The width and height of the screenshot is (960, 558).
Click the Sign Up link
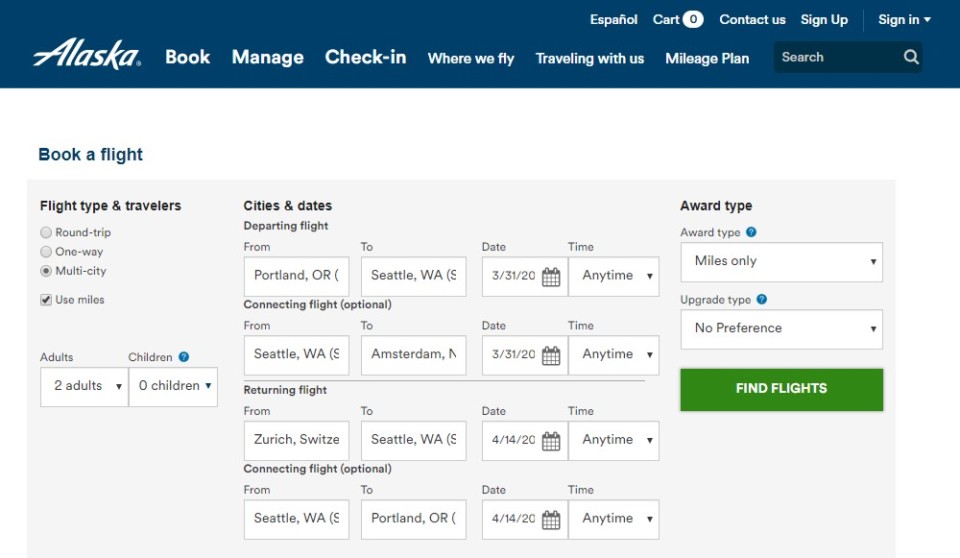click(x=824, y=20)
